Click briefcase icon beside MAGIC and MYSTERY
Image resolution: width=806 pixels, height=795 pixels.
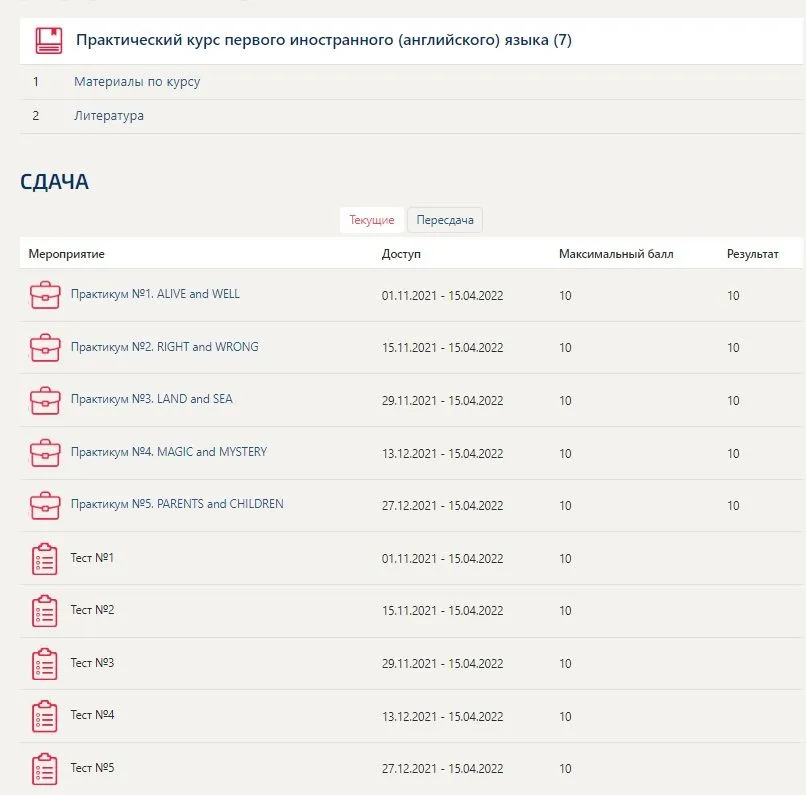[45, 453]
